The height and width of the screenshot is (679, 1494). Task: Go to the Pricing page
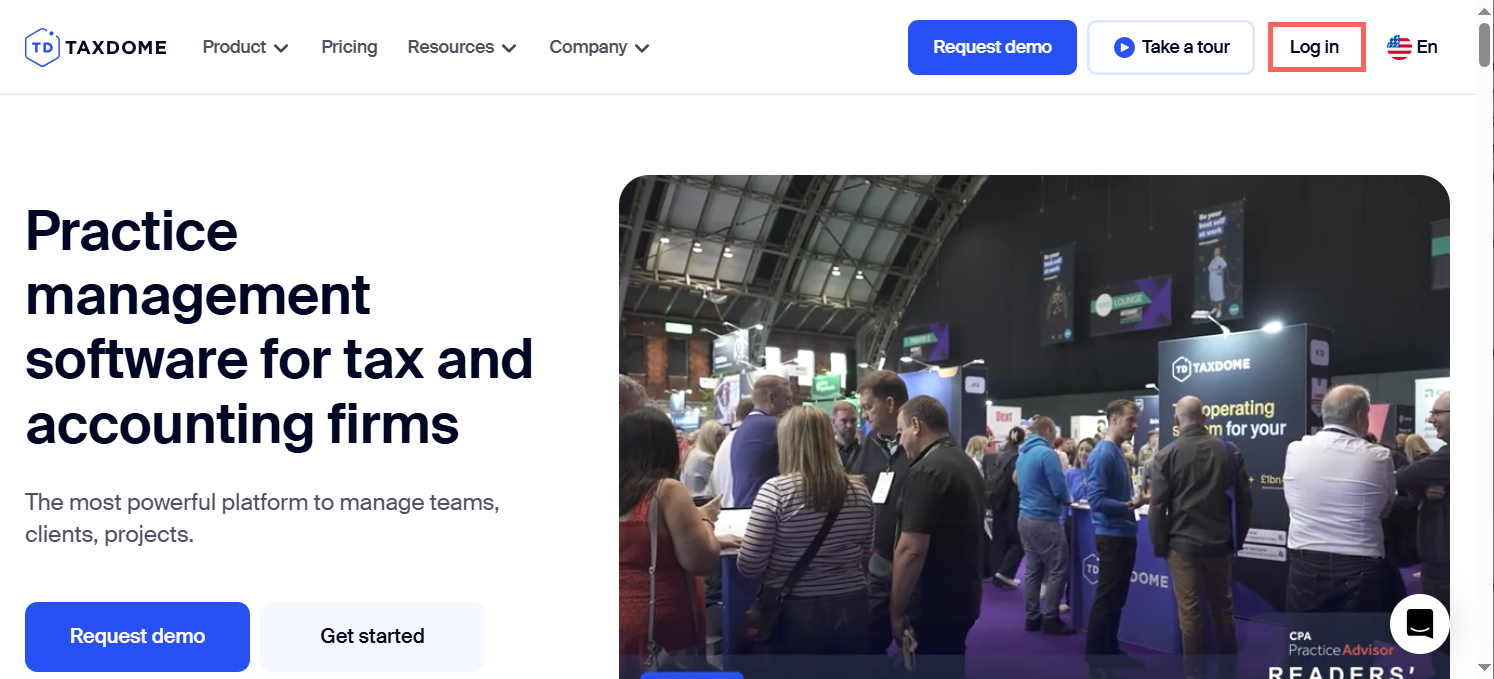349,47
